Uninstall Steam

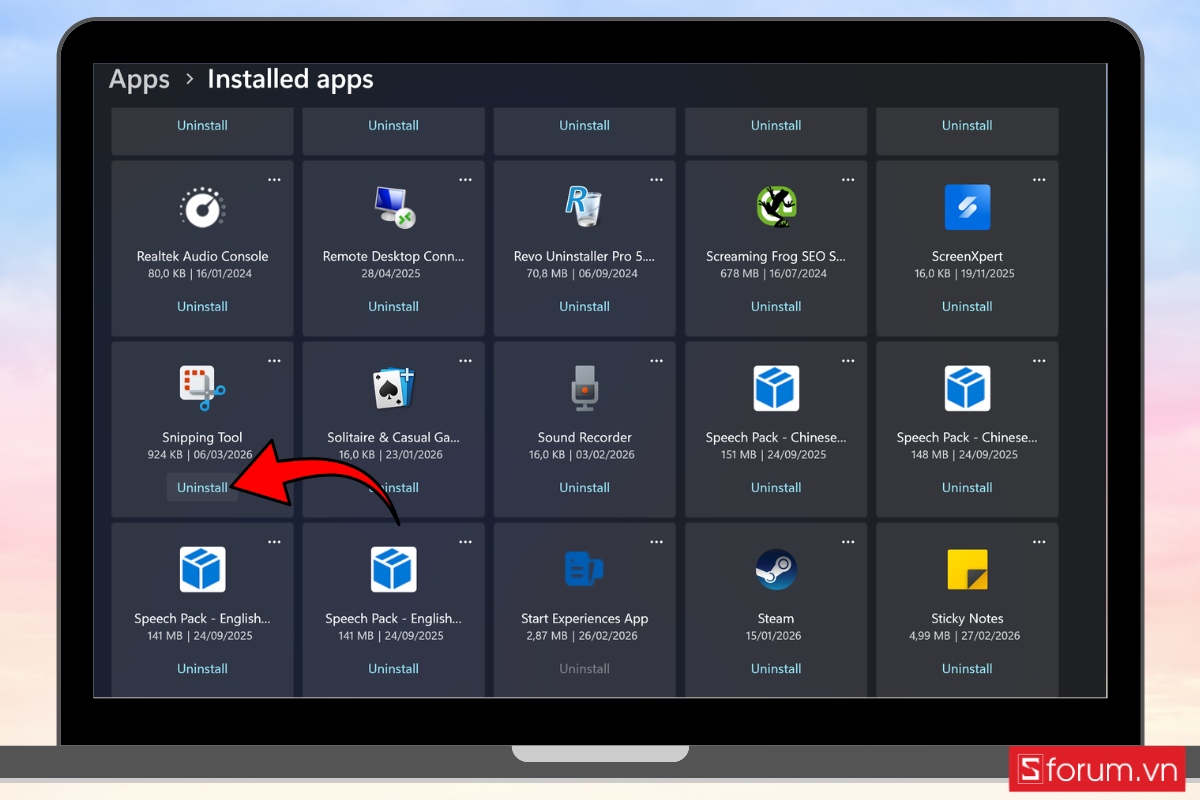point(776,668)
